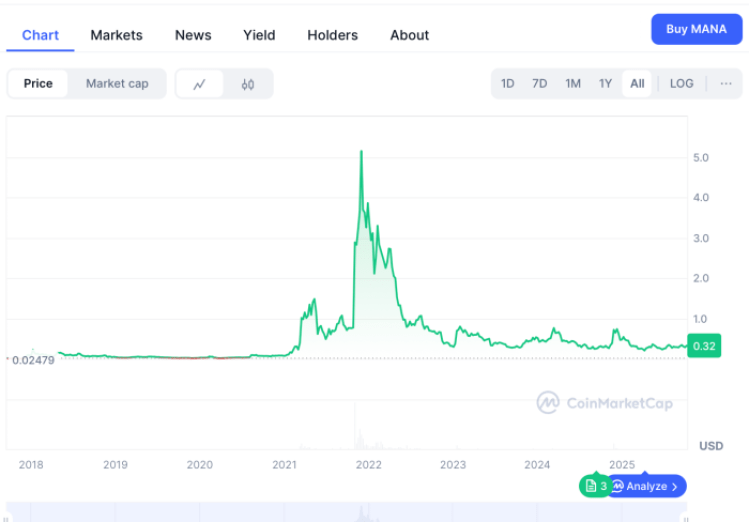Toggle Market cap view
This screenshot has height=522, width=749.
coord(117,83)
